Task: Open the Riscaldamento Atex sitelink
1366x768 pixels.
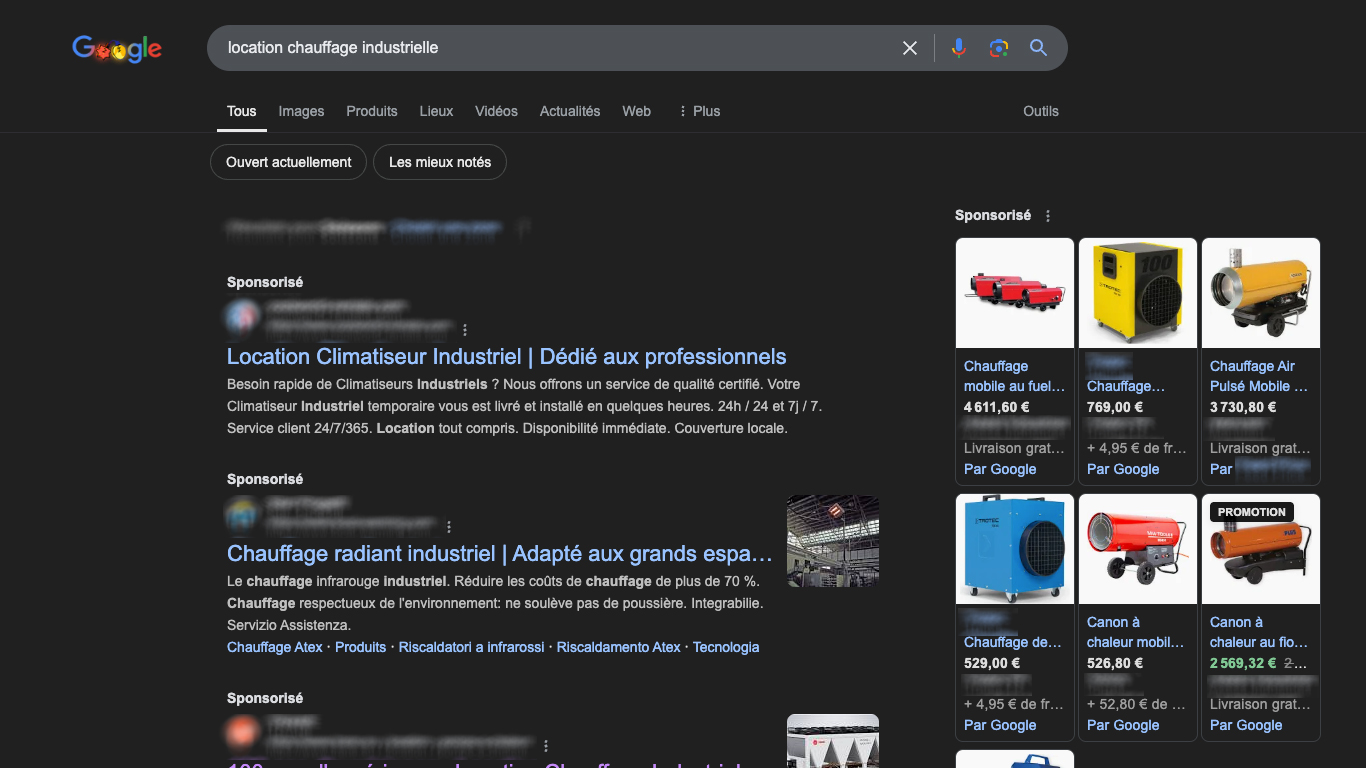Action: pos(619,647)
